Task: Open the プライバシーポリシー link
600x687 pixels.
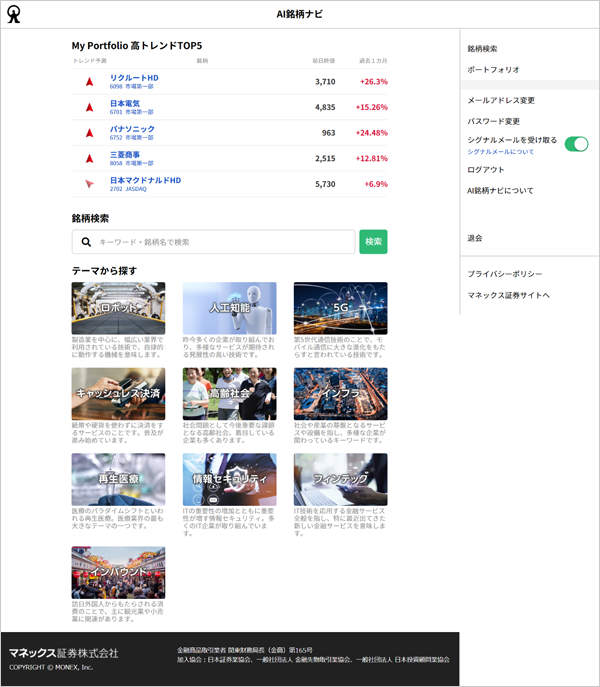Action: 504,274
